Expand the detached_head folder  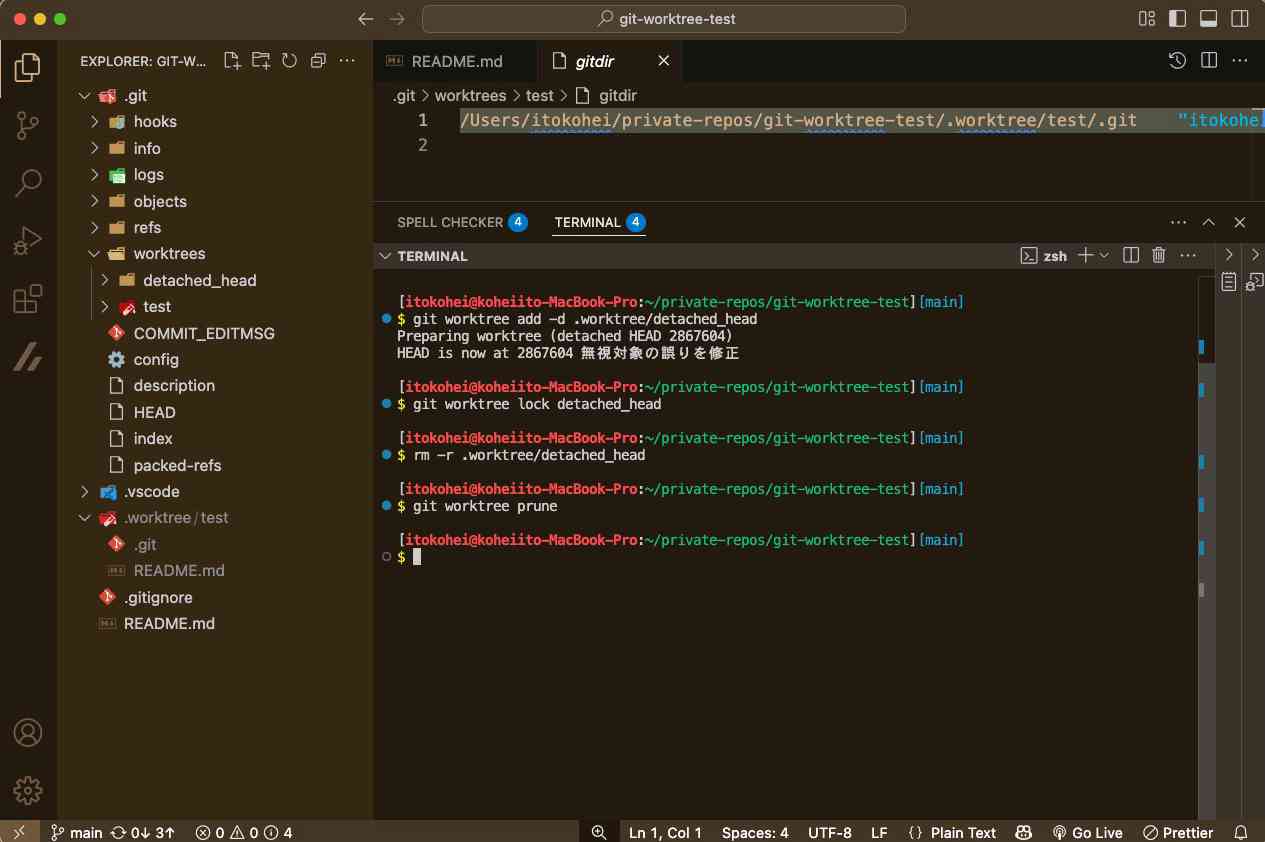(105, 281)
